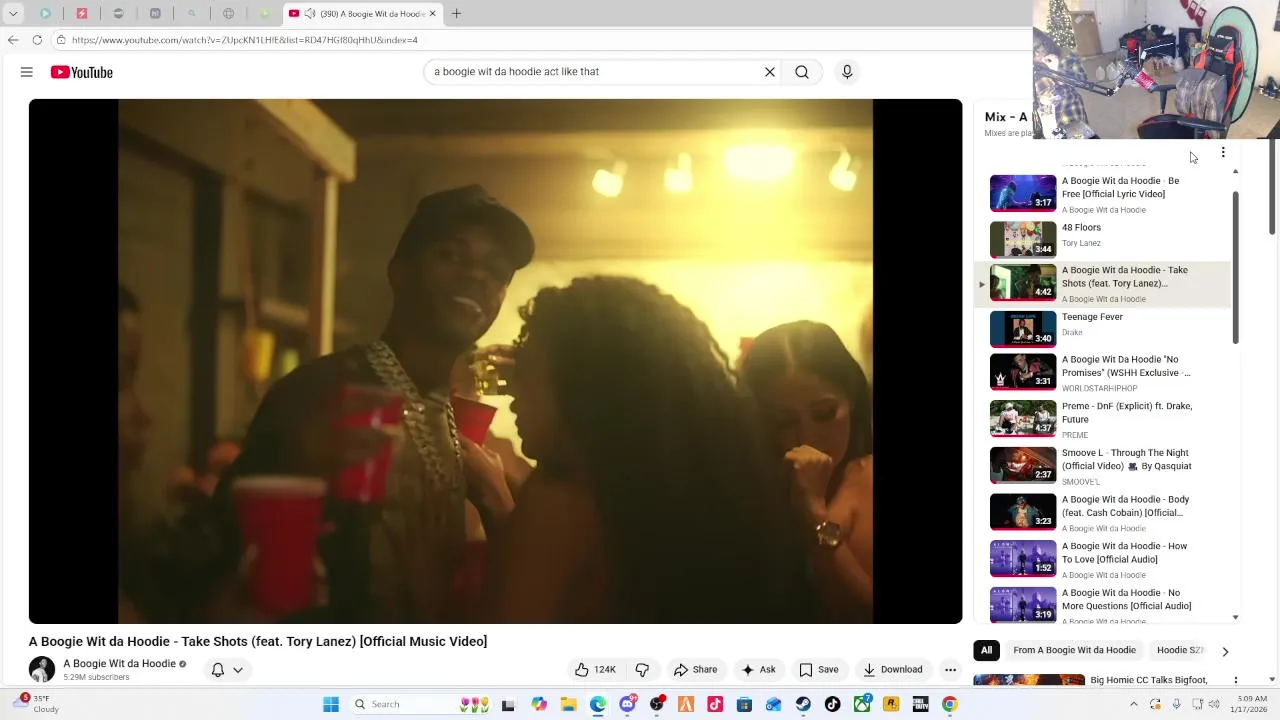The image size is (1280, 720).
Task: Download the video
Action: click(893, 670)
